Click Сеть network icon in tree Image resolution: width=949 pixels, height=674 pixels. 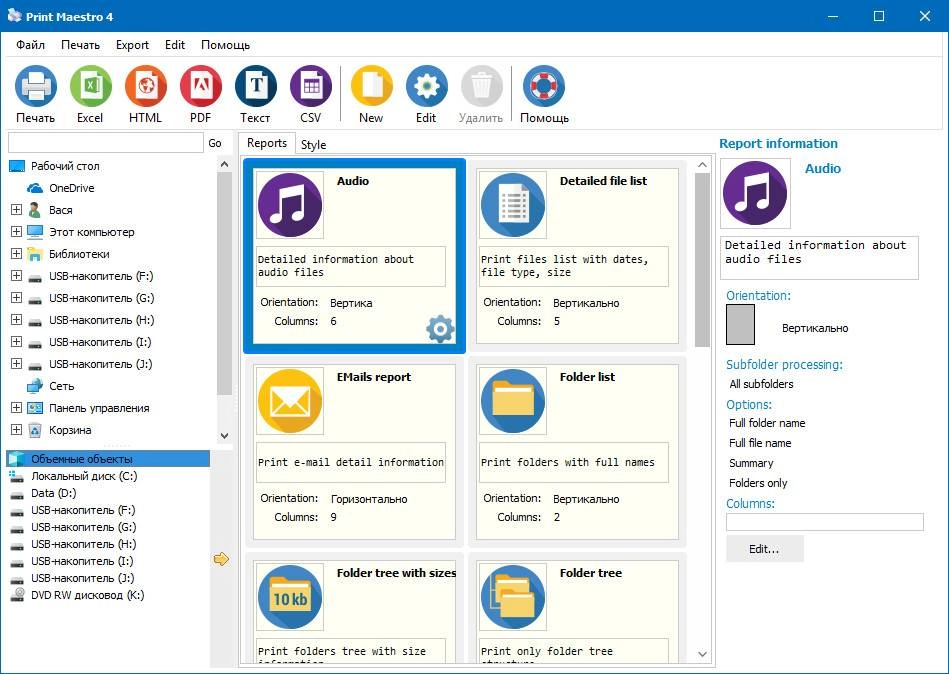35,386
